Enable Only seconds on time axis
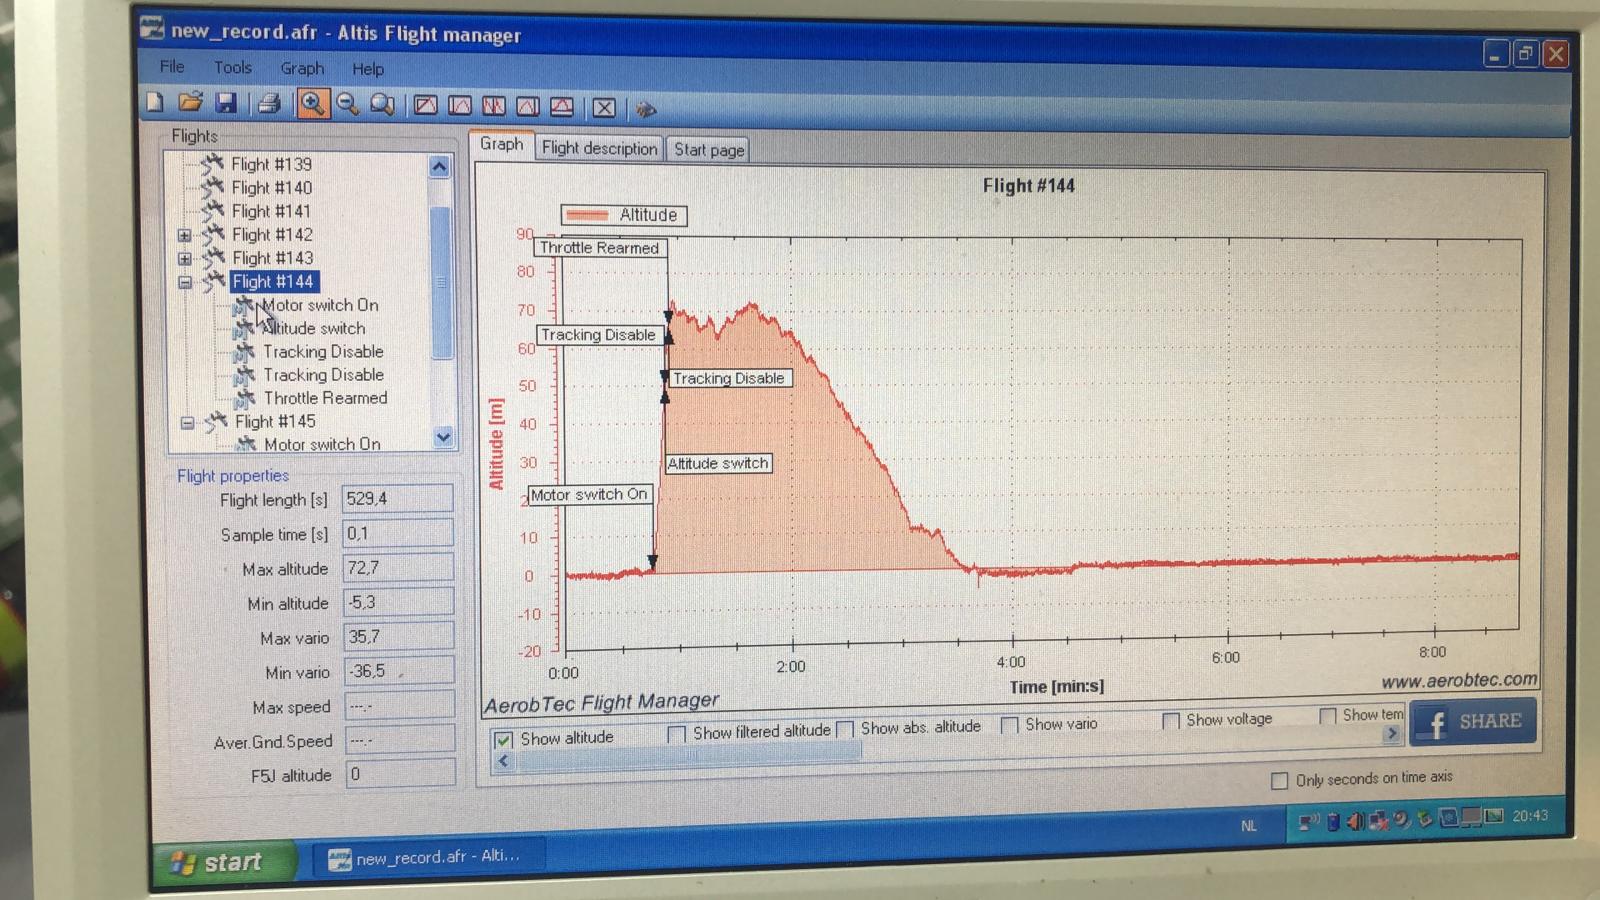 (x=1279, y=781)
